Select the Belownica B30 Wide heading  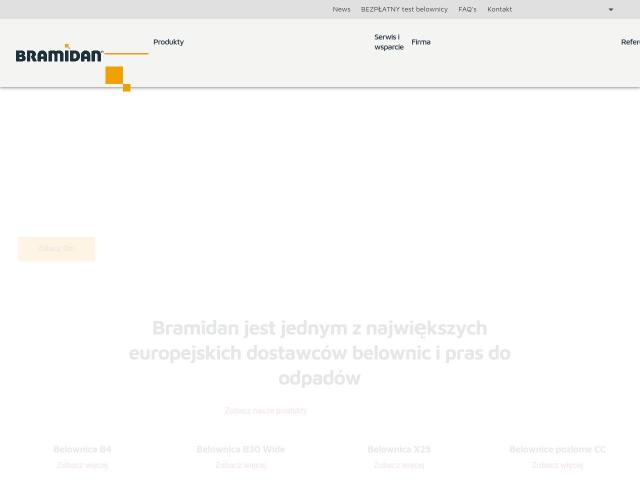[x=241, y=449]
